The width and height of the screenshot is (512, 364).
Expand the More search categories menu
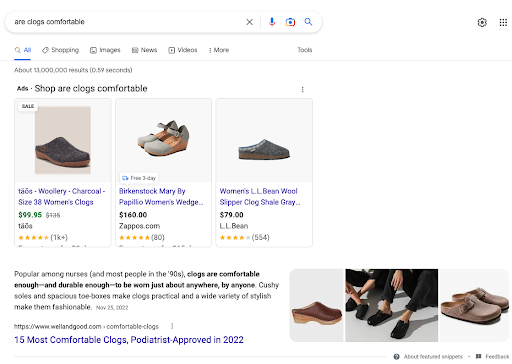[219, 50]
